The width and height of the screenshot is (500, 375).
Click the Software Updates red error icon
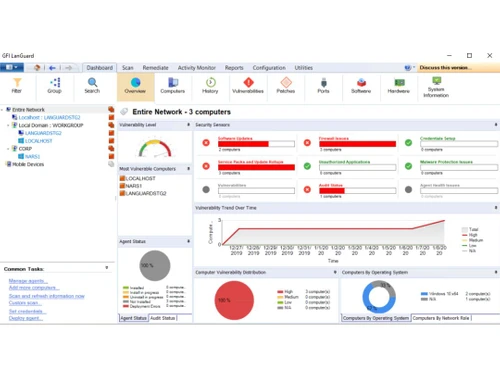206,143
